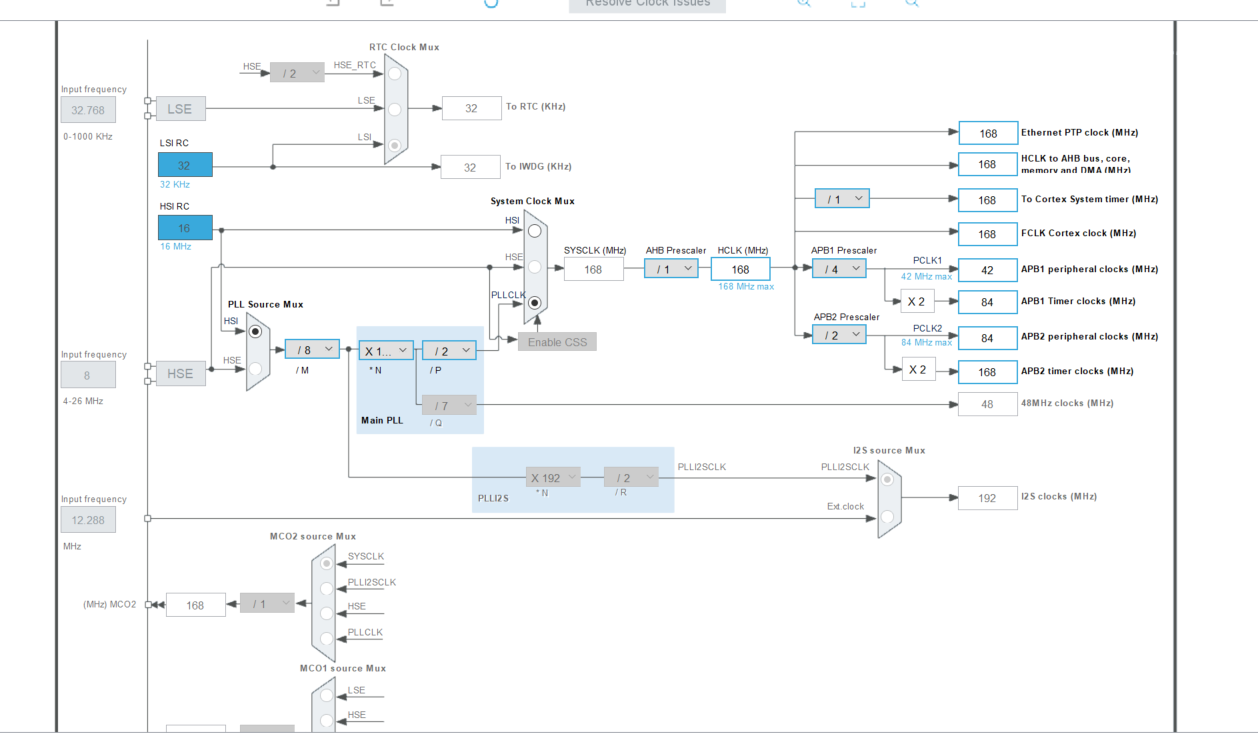Click the fit-to-screen icon in toolbar

(x=858, y=3)
